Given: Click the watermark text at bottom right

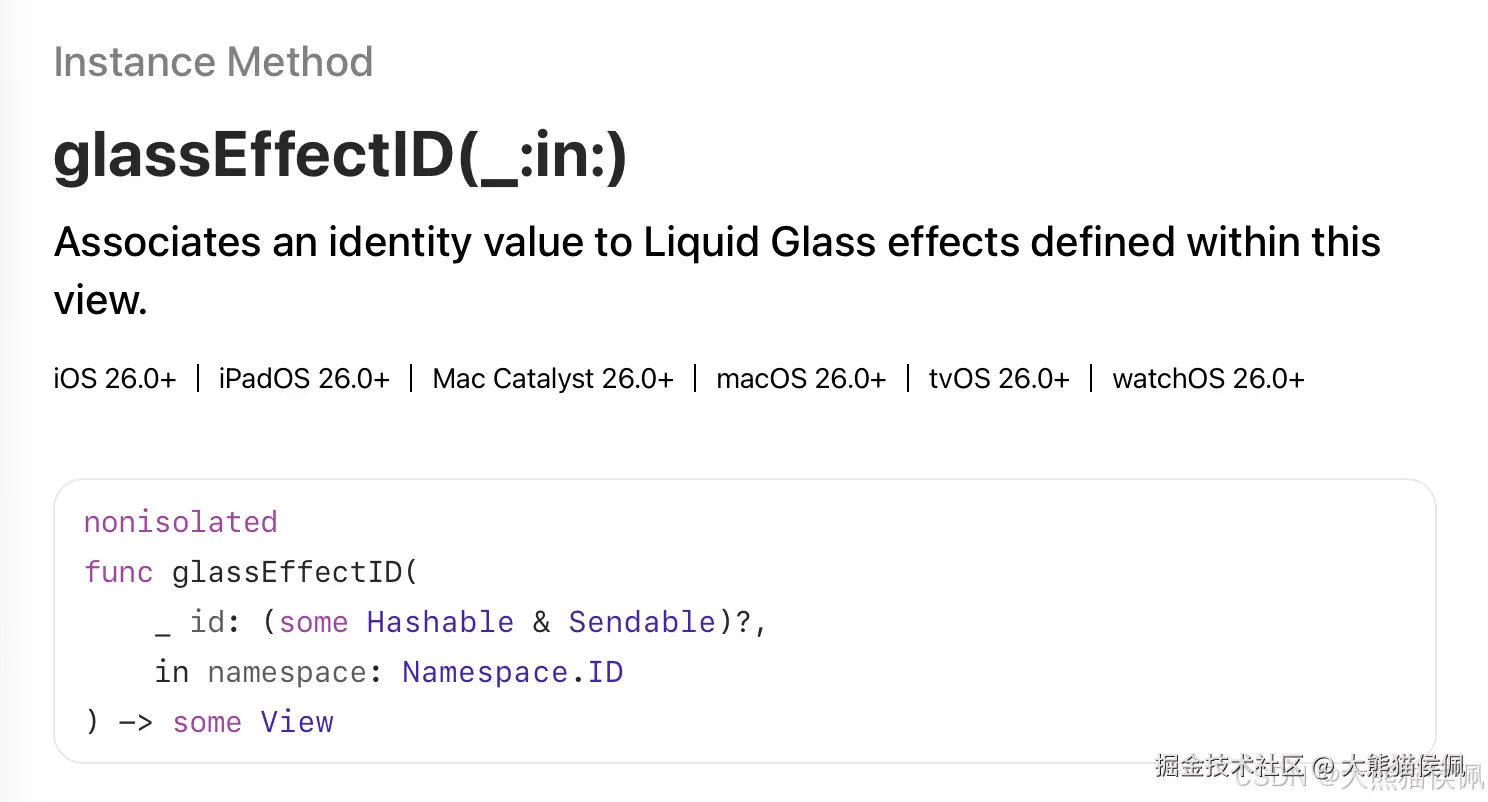Looking at the screenshot, I should coord(1310,768).
